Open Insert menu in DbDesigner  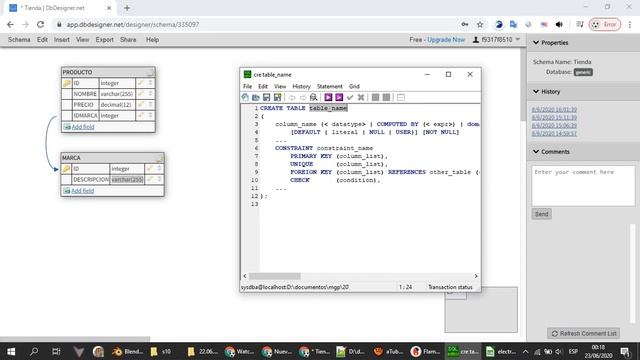tap(62, 40)
